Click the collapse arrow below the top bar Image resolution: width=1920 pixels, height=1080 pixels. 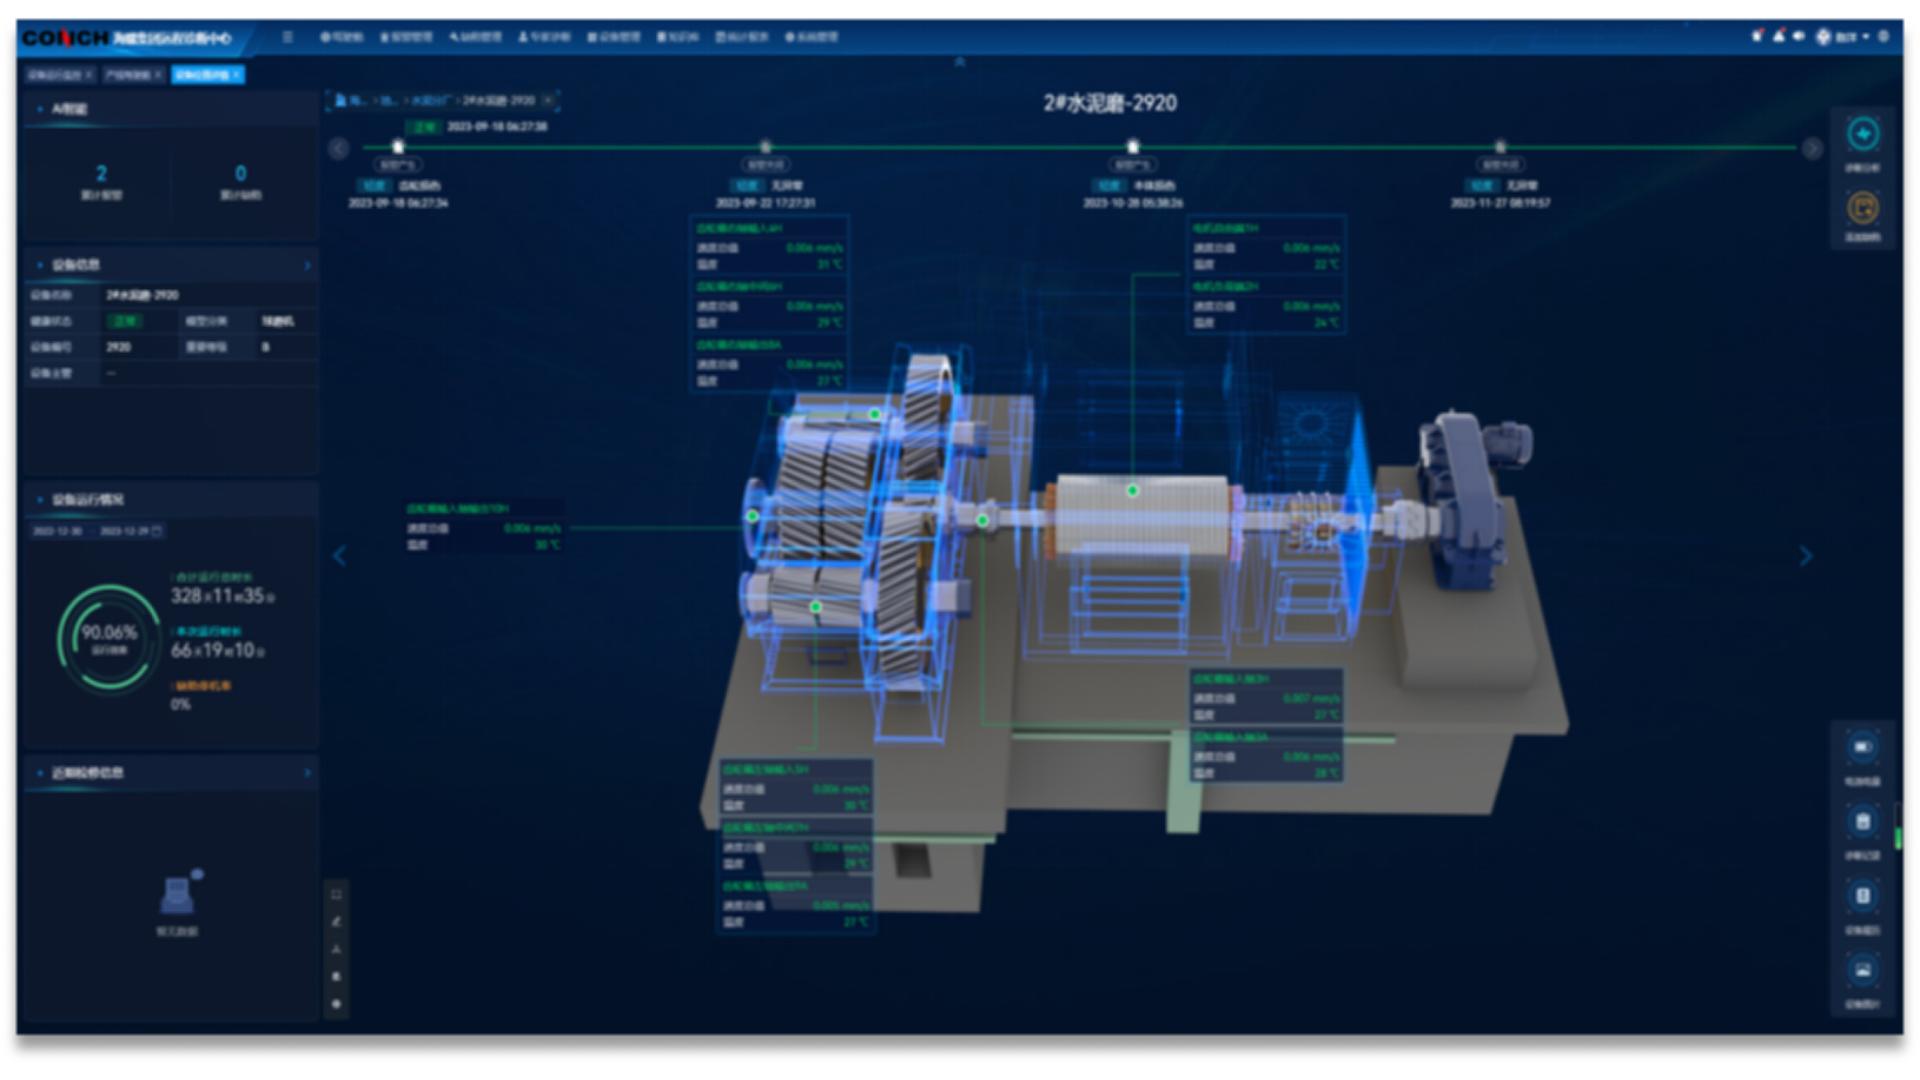960,62
